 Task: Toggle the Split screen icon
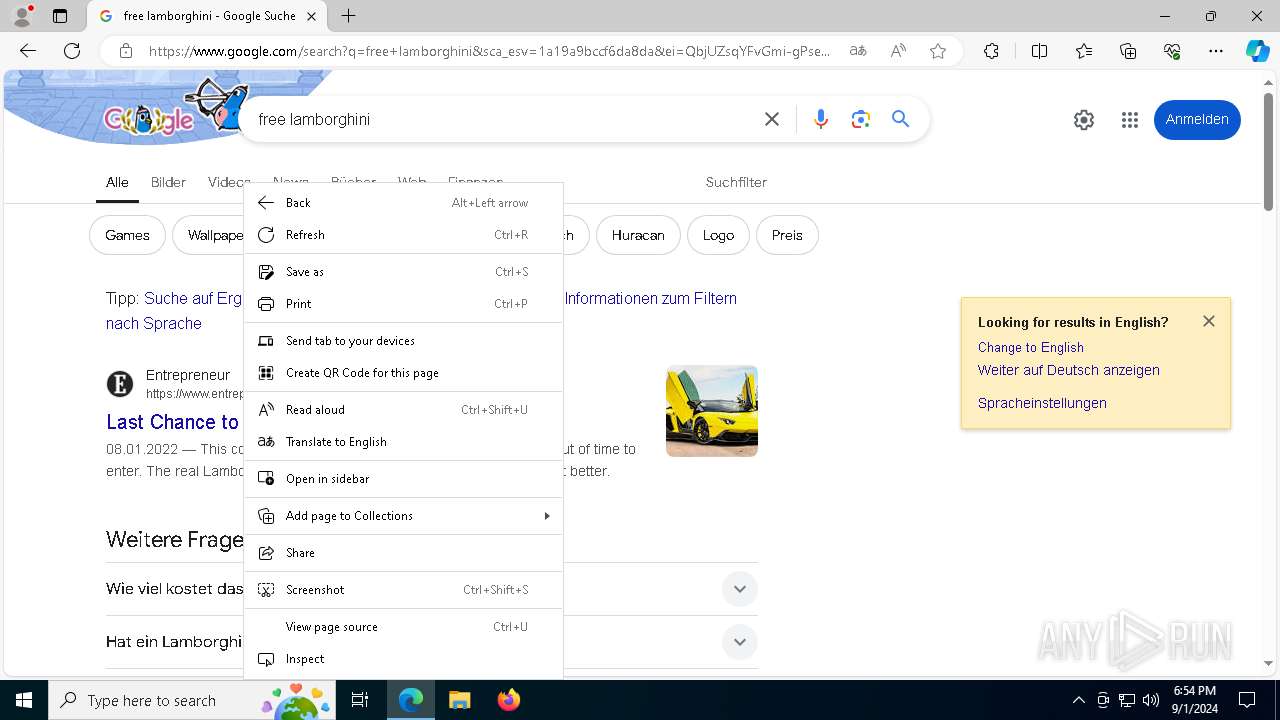(1039, 51)
